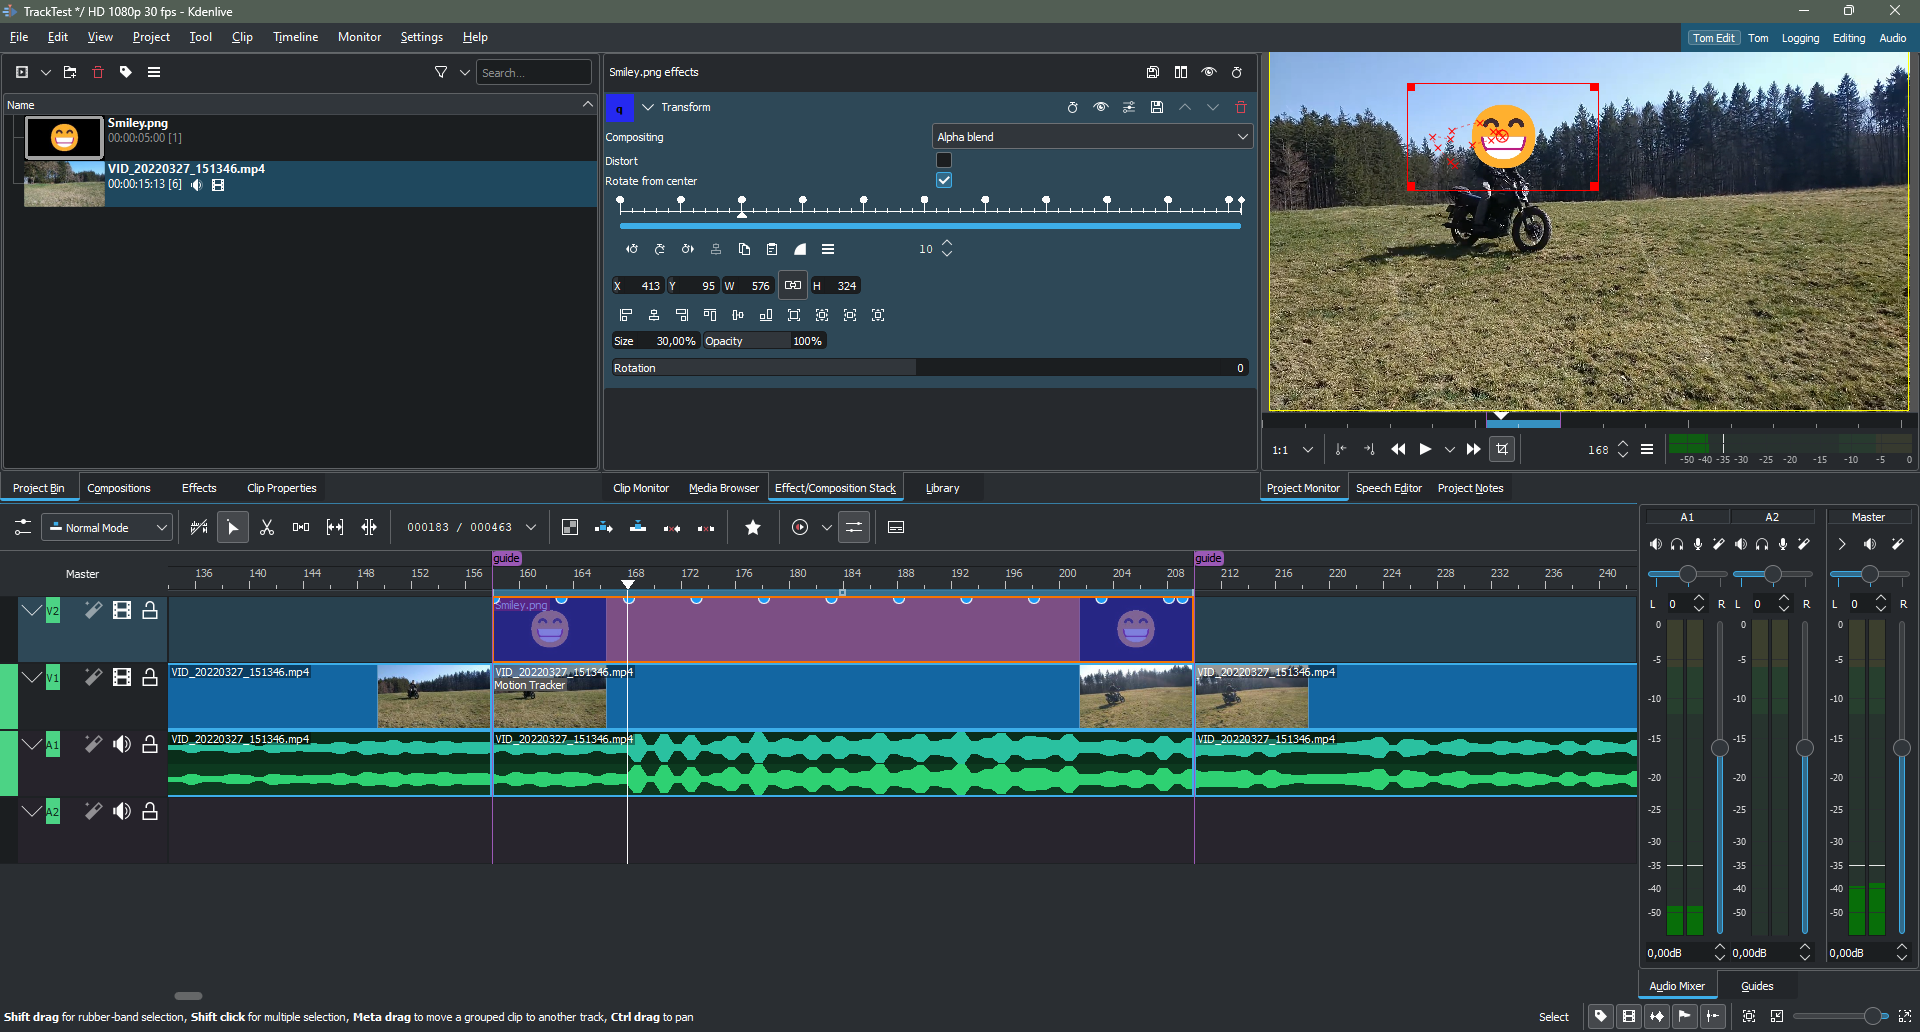The image size is (1920, 1032).
Task: Collapse the Transform effect section
Action: coord(648,107)
